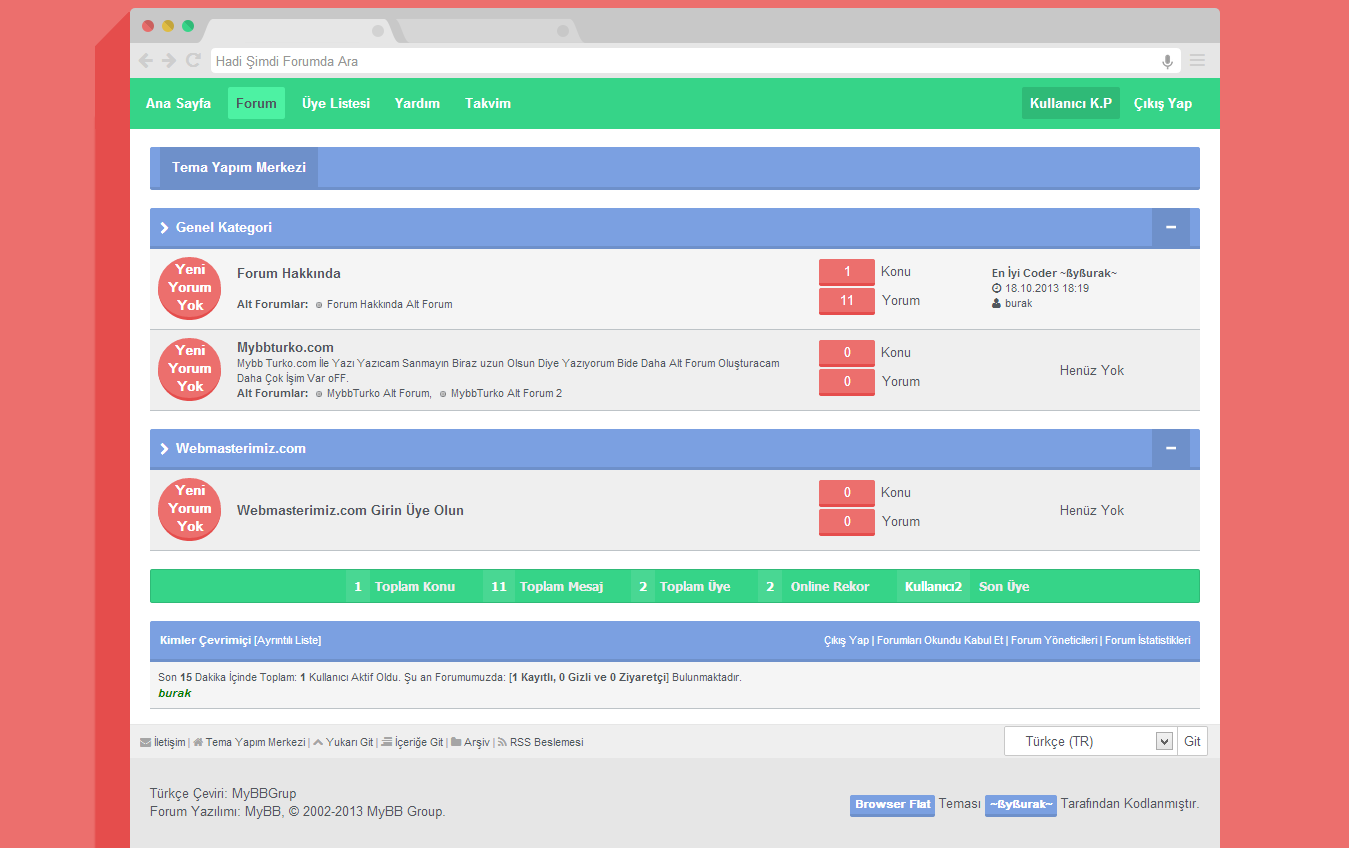Select the Yardım navigation item

point(417,103)
